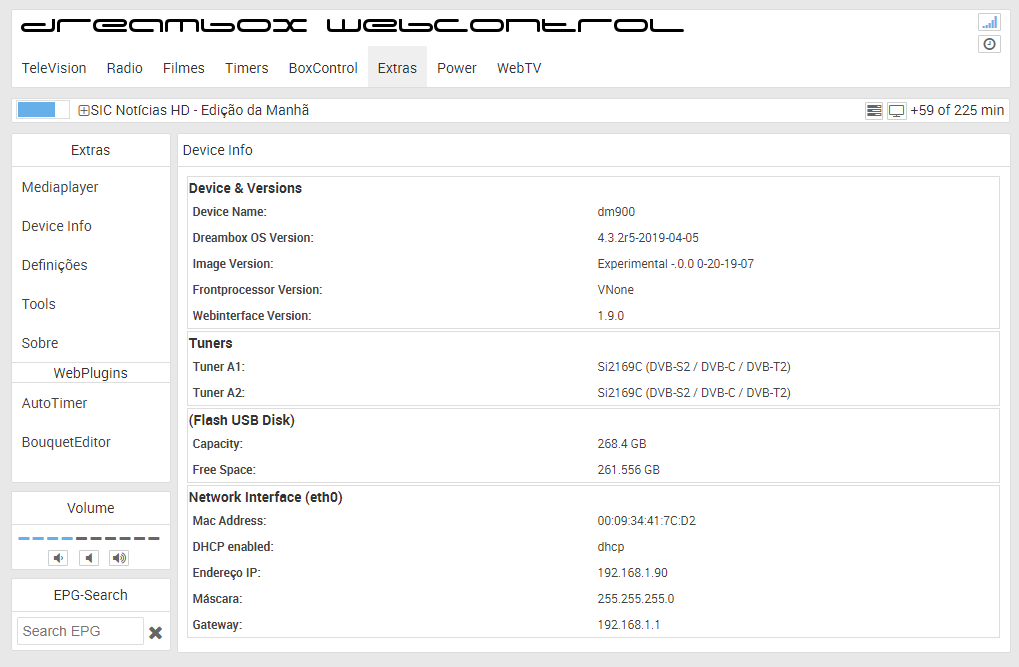Viewport: 1019px width, 667px height.
Task: Open the signal strength meter icon
Action: [x=989, y=23]
